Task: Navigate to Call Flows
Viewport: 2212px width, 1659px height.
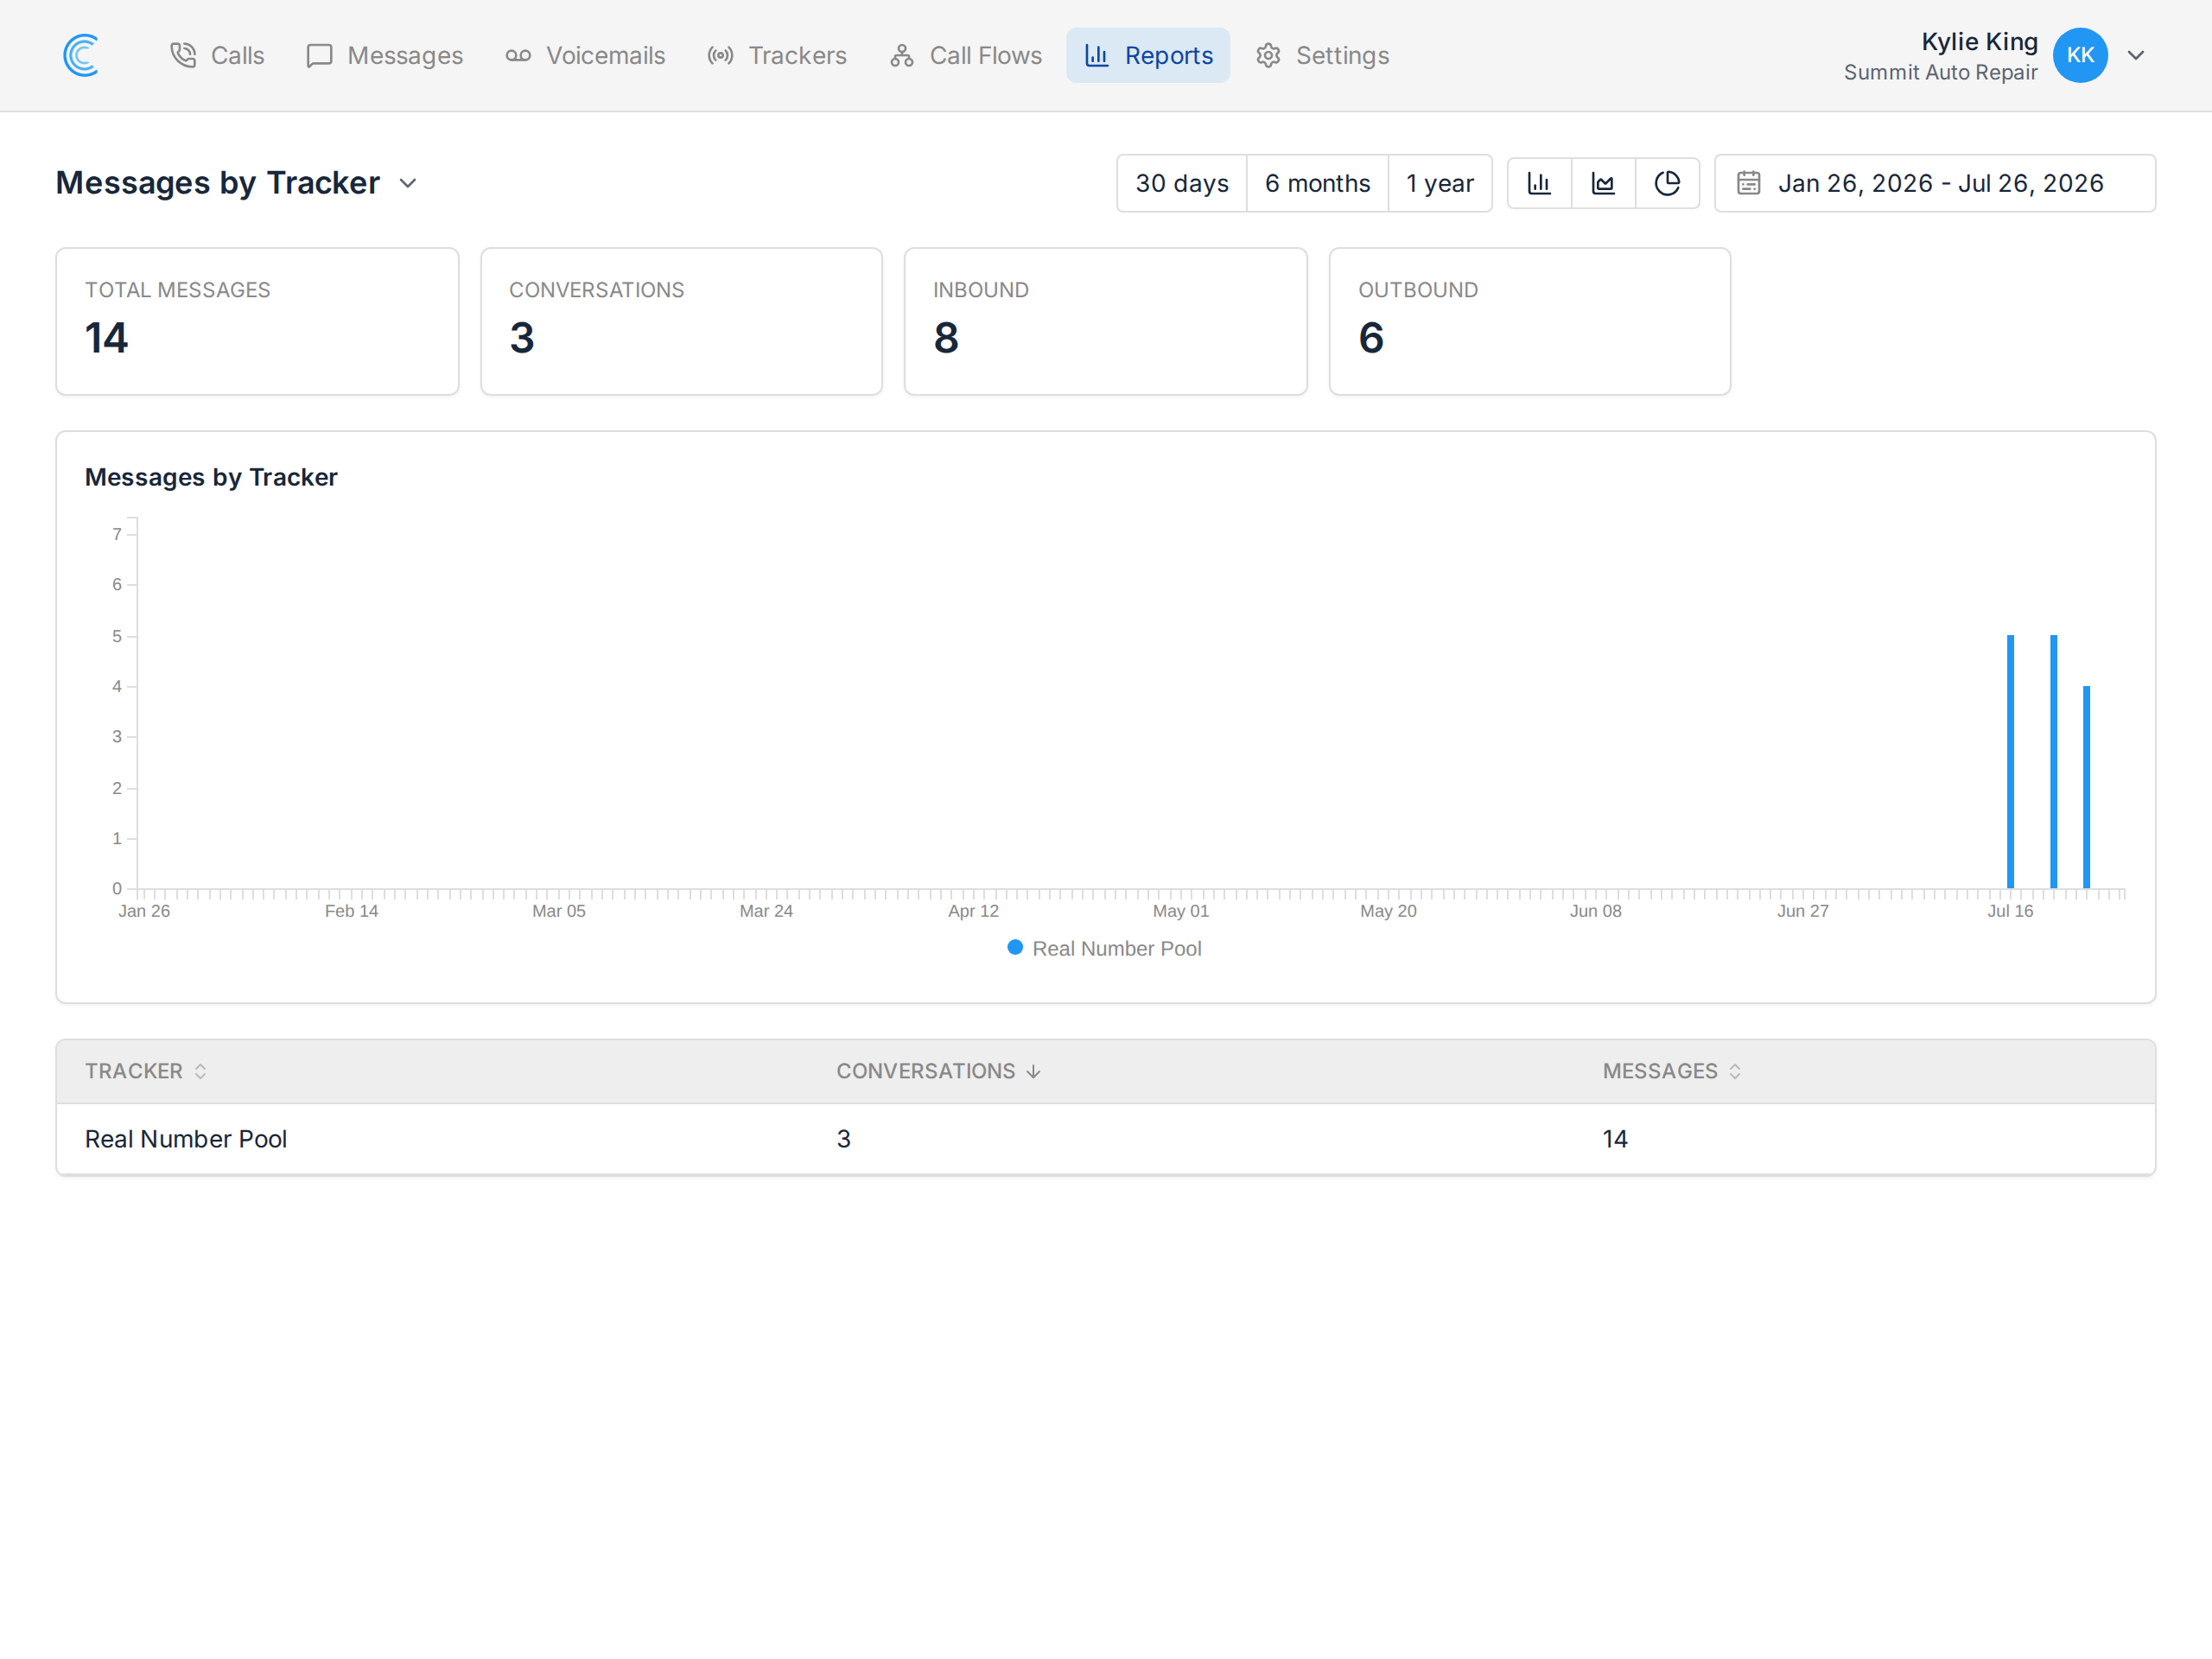Action: click(x=966, y=55)
